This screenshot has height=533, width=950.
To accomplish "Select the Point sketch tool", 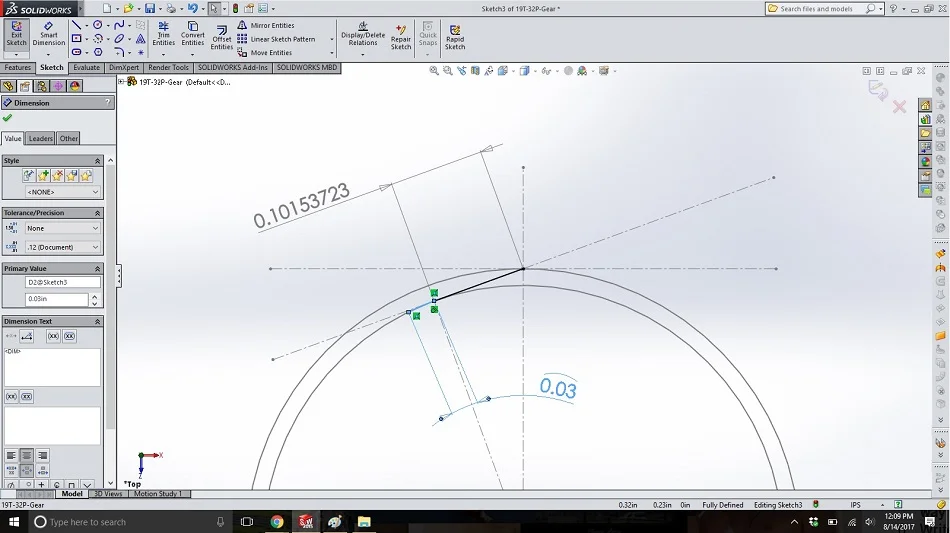I will [x=141, y=52].
